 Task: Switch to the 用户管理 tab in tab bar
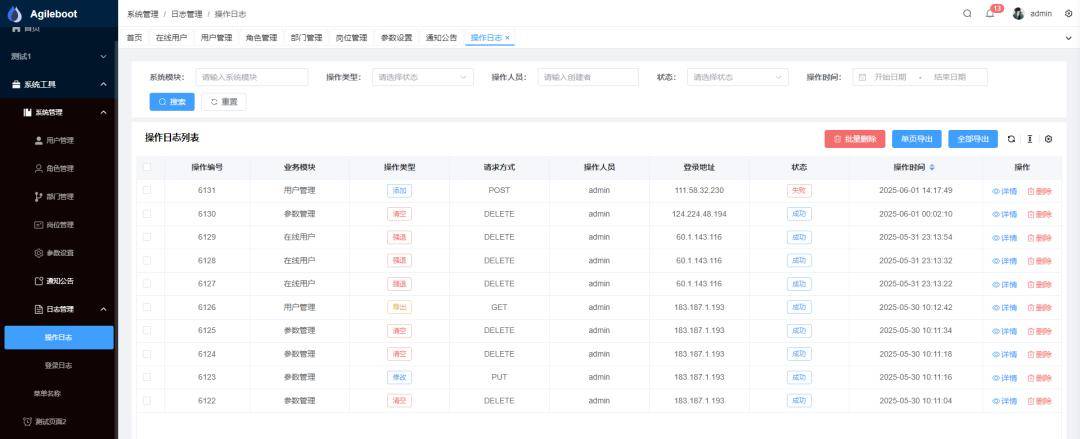coord(216,38)
